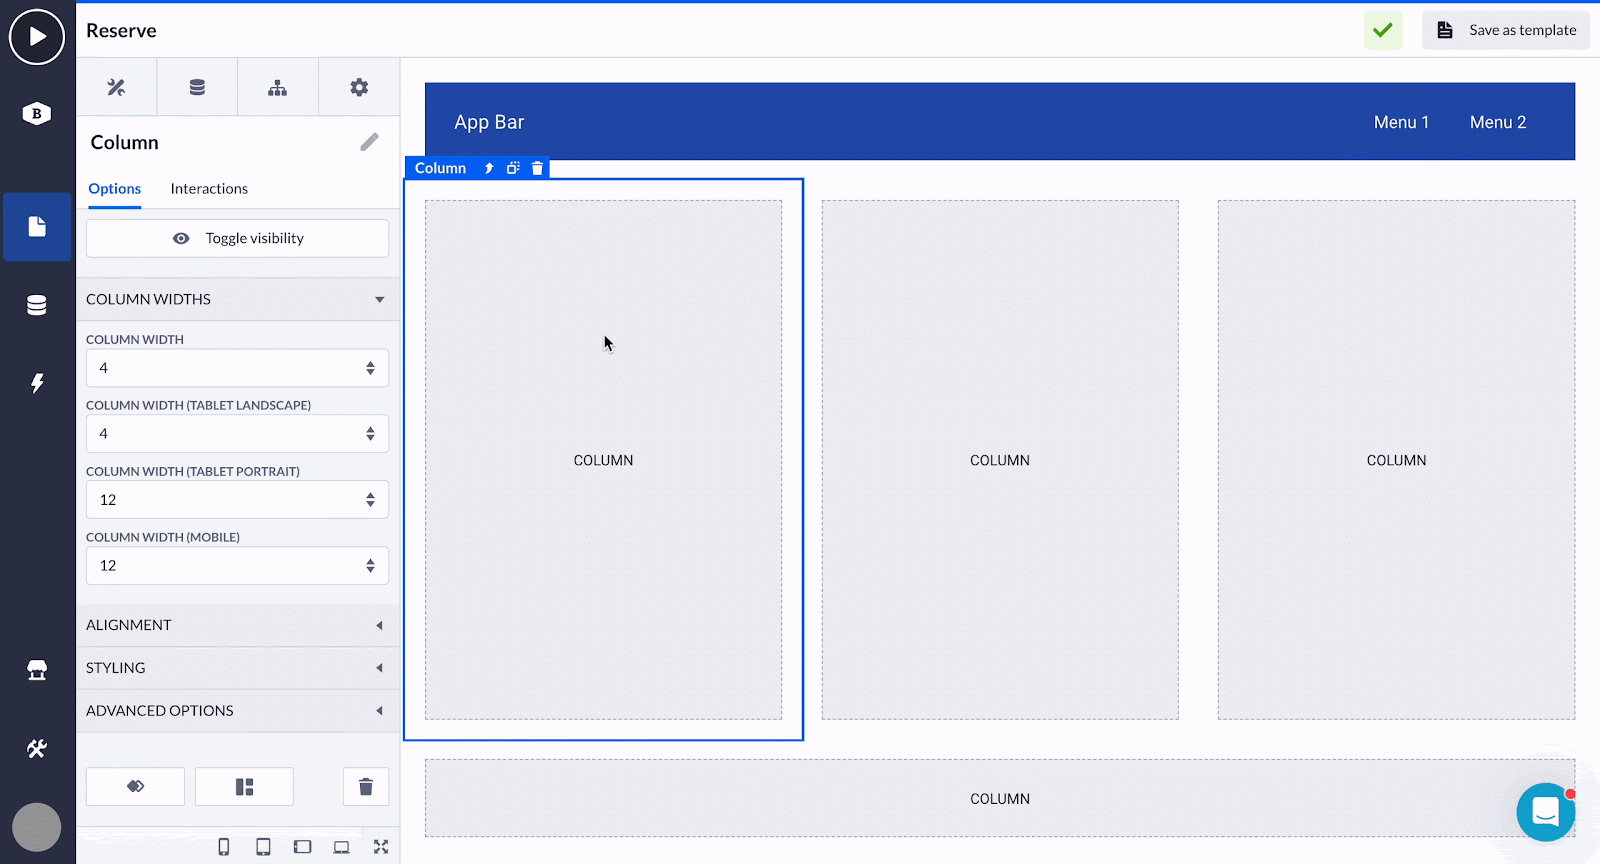Open Column Width (Mobile) dropdown
Viewport: 1600px width, 864px height.
tap(237, 566)
